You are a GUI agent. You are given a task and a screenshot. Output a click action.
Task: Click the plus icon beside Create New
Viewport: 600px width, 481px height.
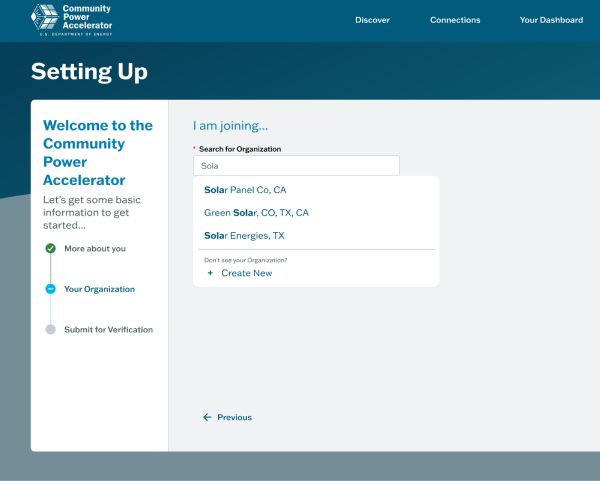tap(210, 273)
